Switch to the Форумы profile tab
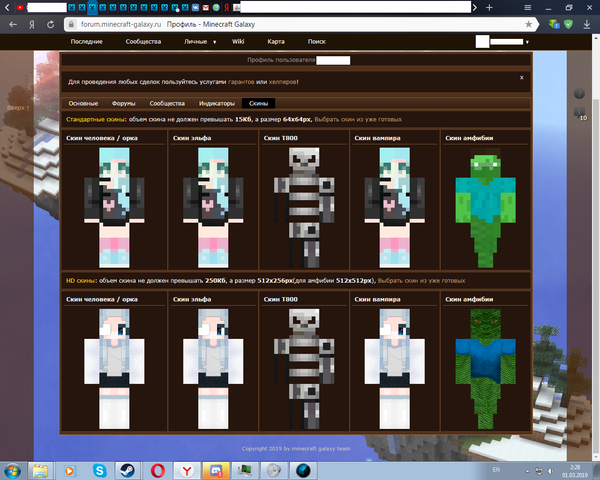The width and height of the screenshot is (600, 480). pyautogui.click(x=124, y=103)
